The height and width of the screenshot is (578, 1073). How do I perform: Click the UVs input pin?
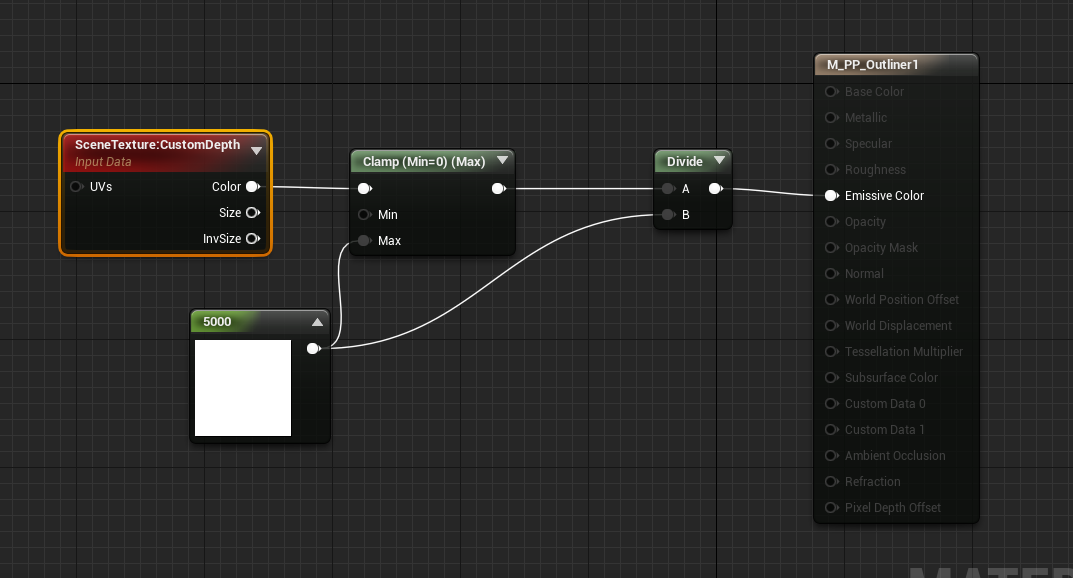pyautogui.click(x=77, y=186)
